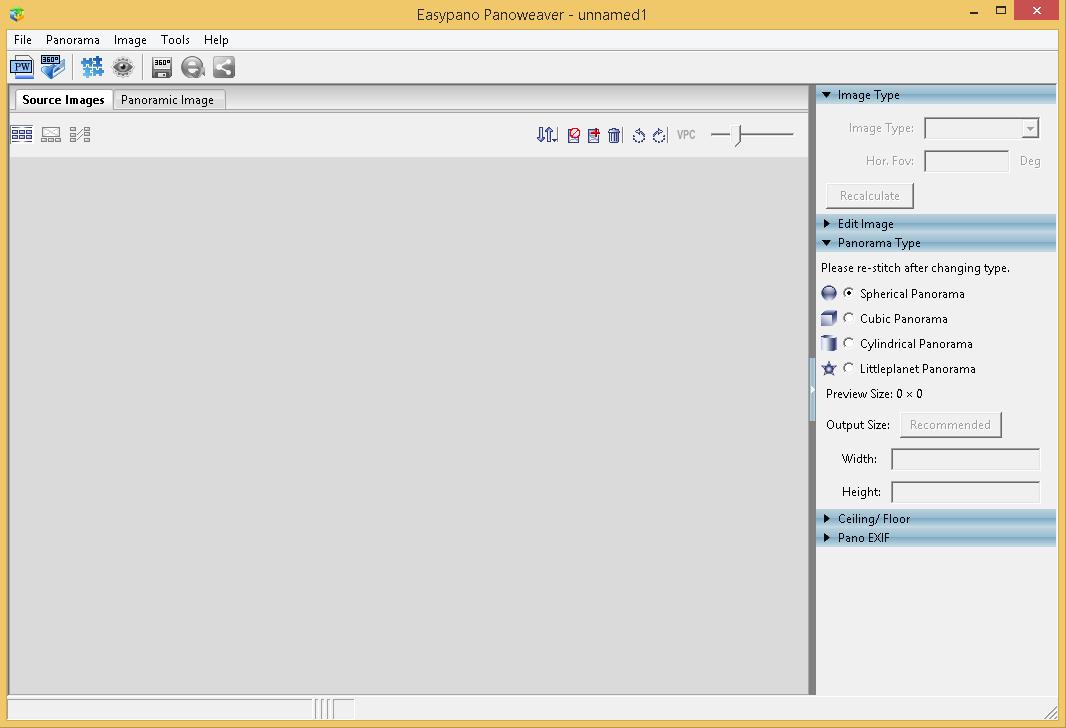Open the 360 panorama file icon
1066x728 pixels.
pos(52,66)
